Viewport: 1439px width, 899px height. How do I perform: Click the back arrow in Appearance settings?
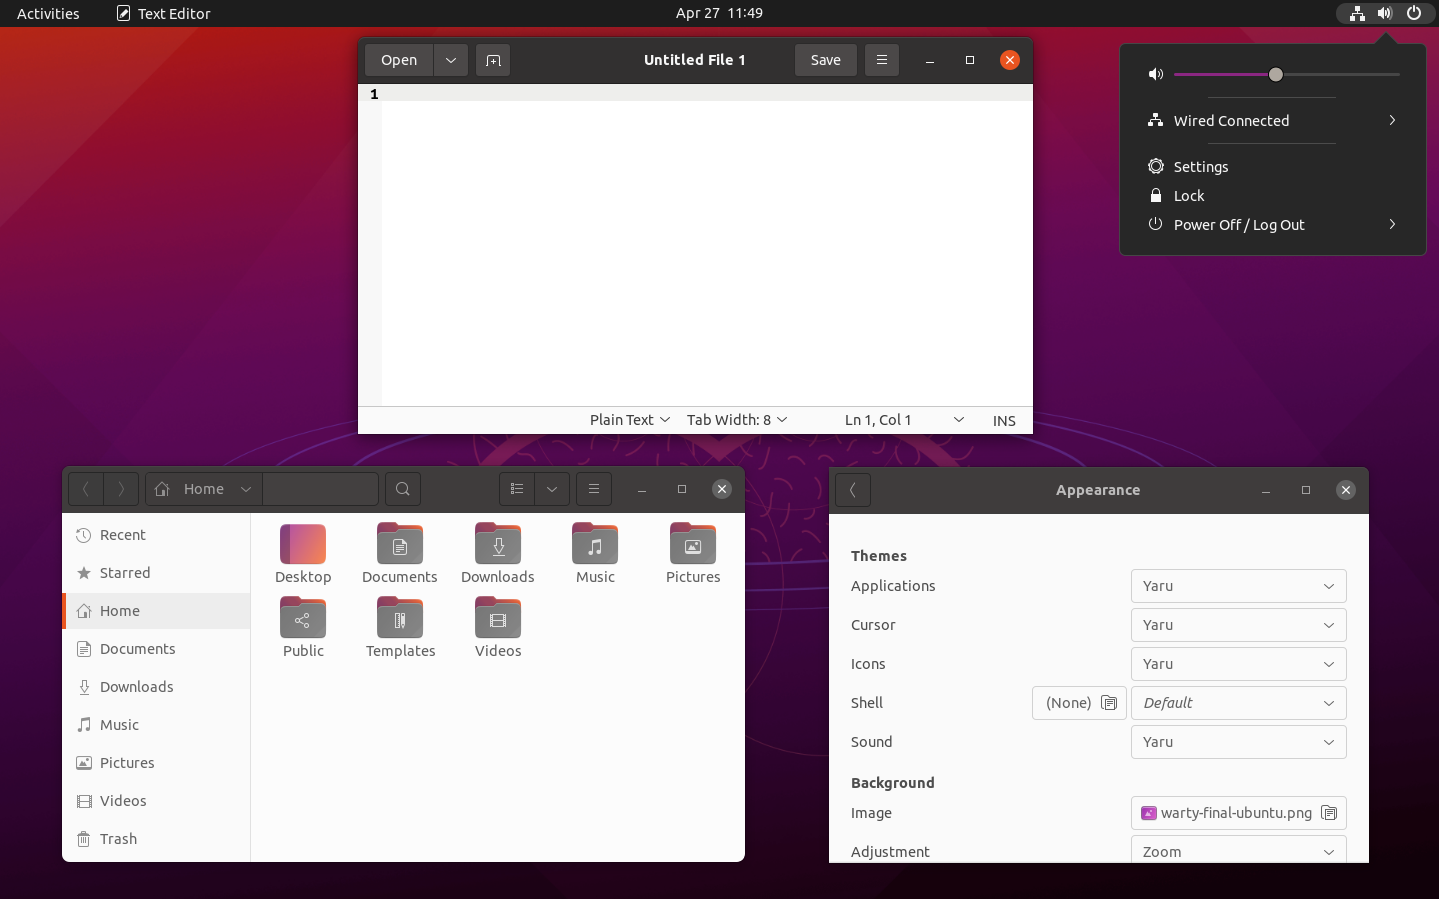click(852, 490)
